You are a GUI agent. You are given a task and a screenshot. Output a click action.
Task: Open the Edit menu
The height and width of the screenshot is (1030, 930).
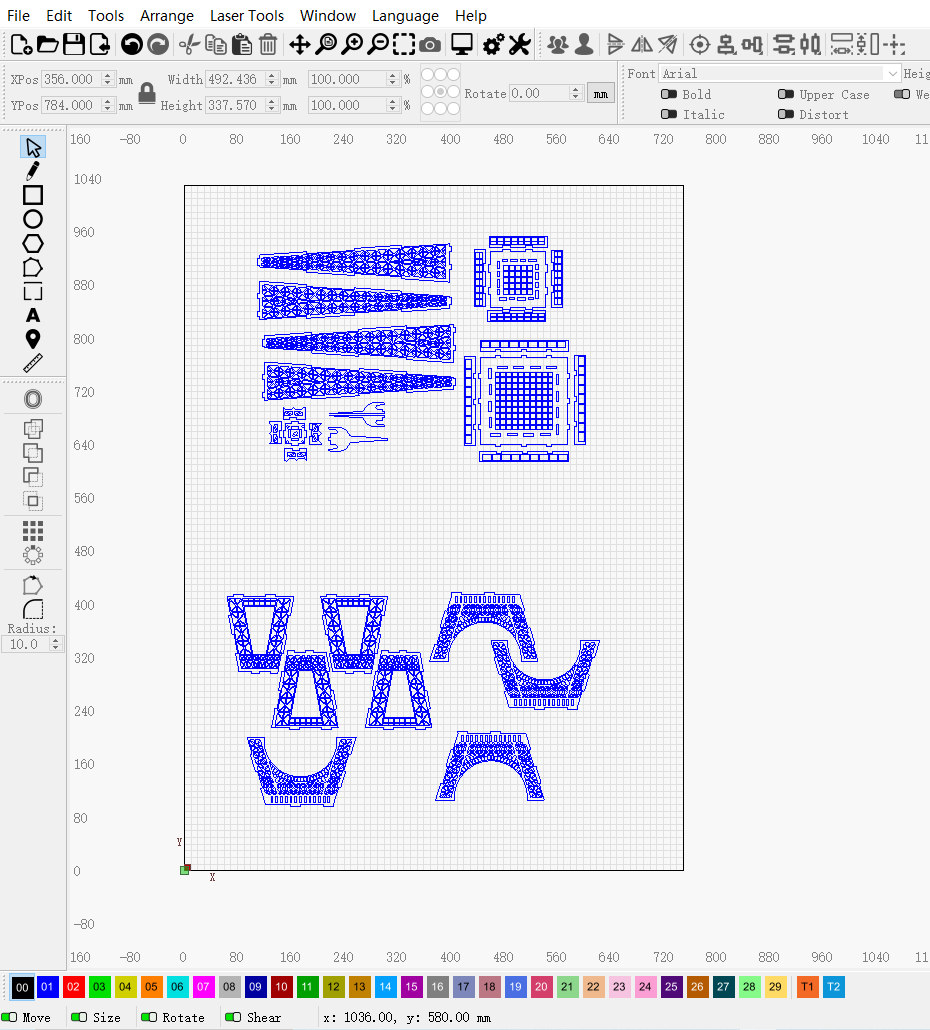click(x=59, y=16)
